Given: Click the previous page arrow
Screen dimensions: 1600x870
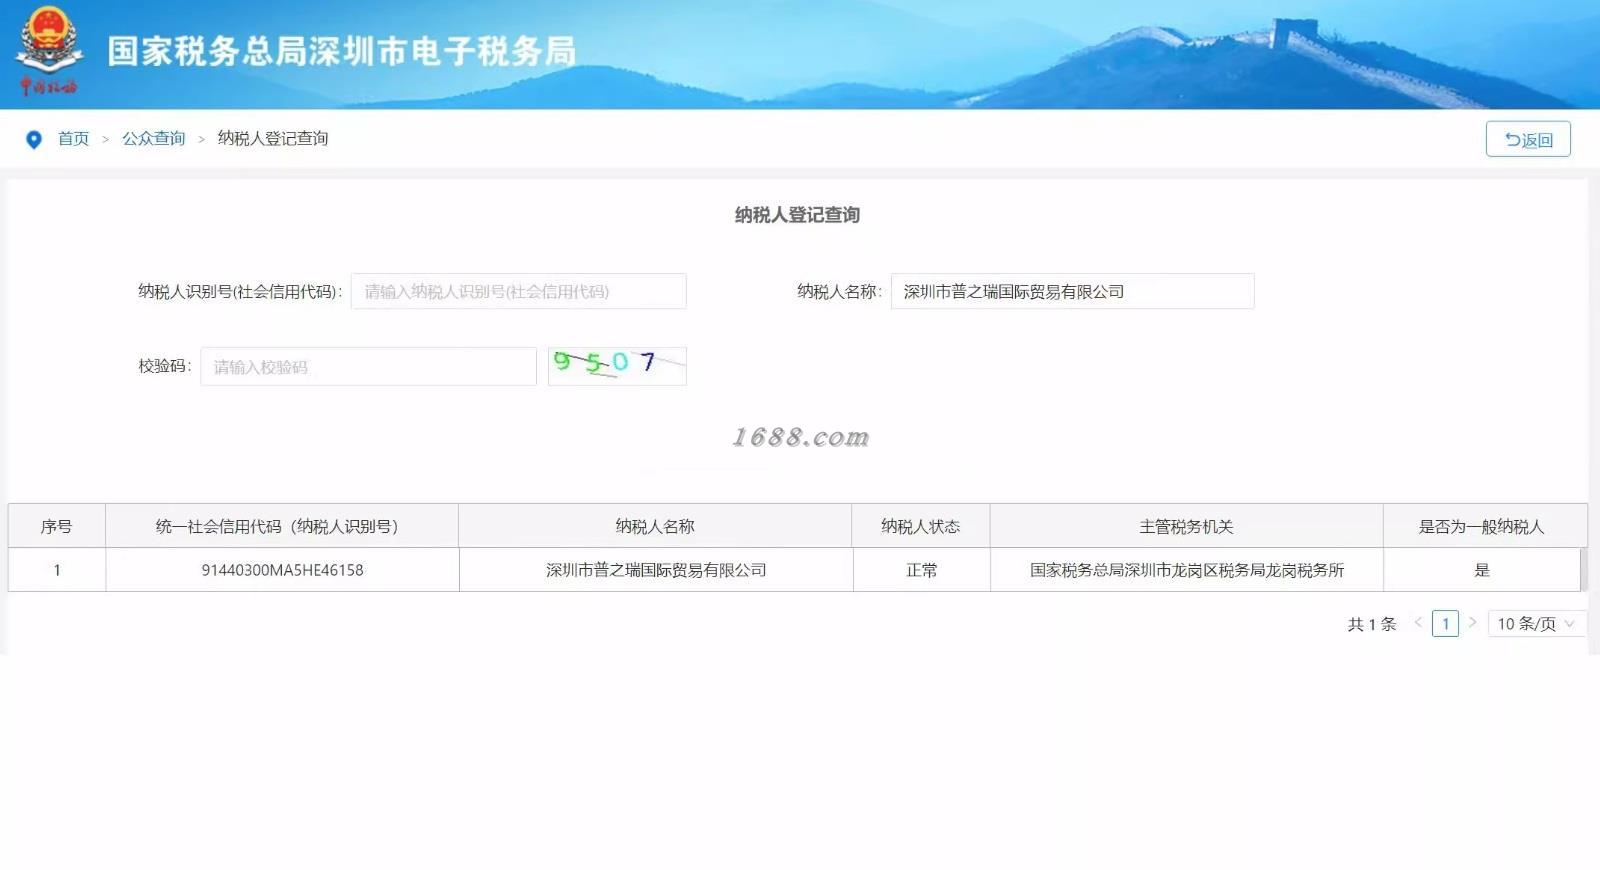Looking at the screenshot, I should (1418, 623).
